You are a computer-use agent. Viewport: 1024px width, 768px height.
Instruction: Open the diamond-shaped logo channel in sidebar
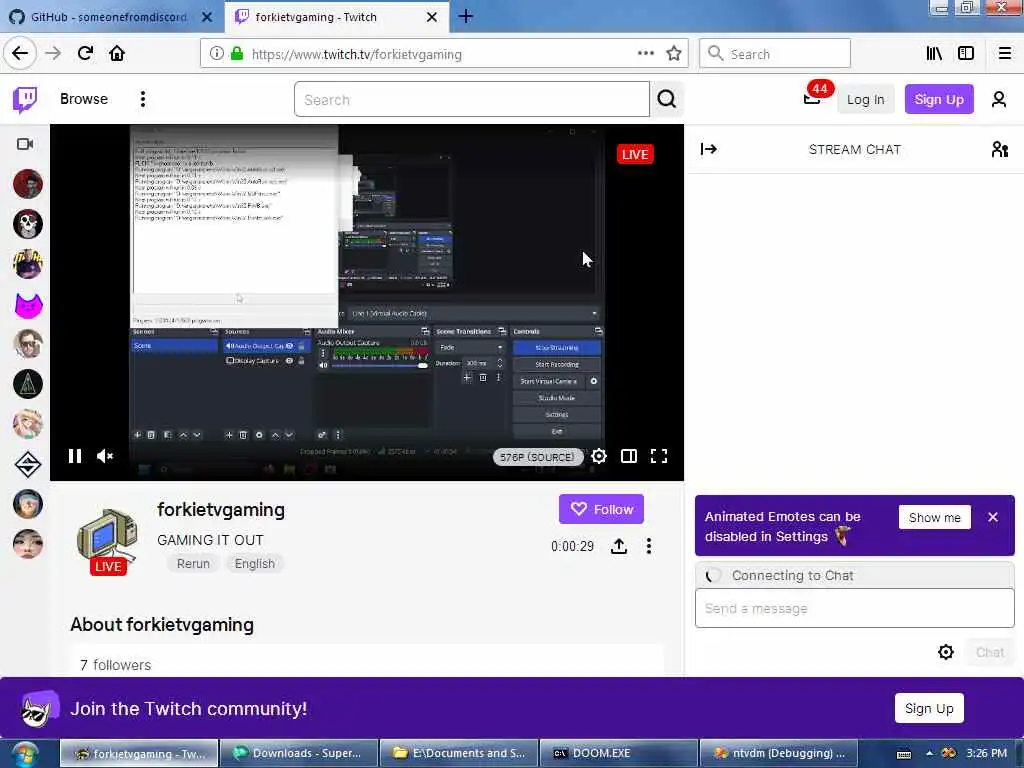27,464
